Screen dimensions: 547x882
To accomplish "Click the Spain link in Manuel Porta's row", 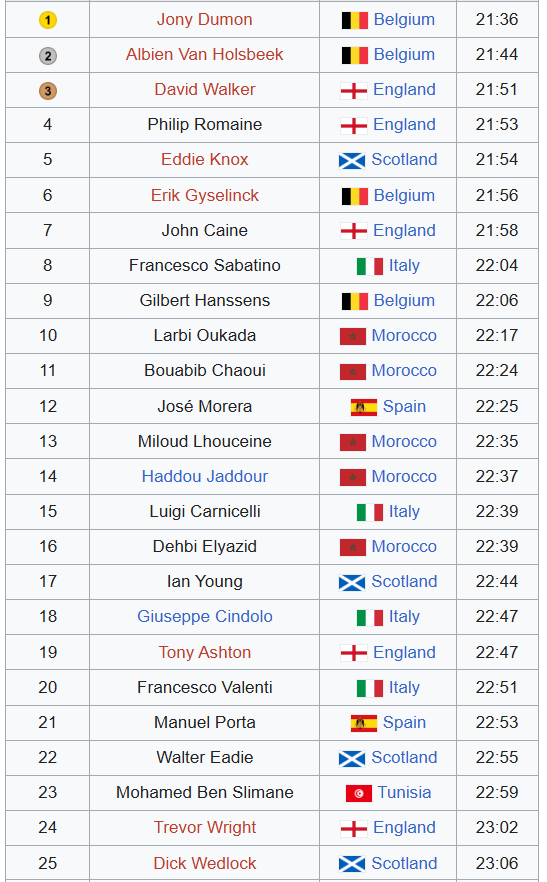I will click(x=404, y=723).
